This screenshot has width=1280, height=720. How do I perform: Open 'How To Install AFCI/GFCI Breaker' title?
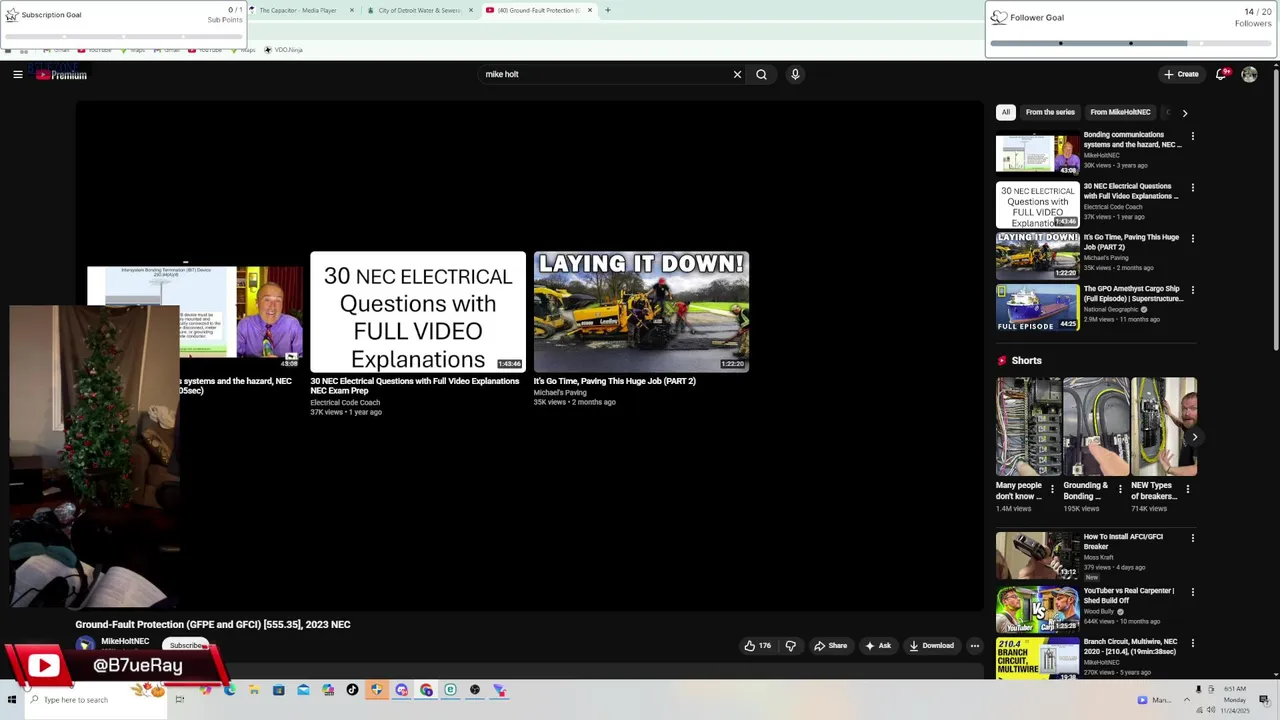pos(1123,541)
